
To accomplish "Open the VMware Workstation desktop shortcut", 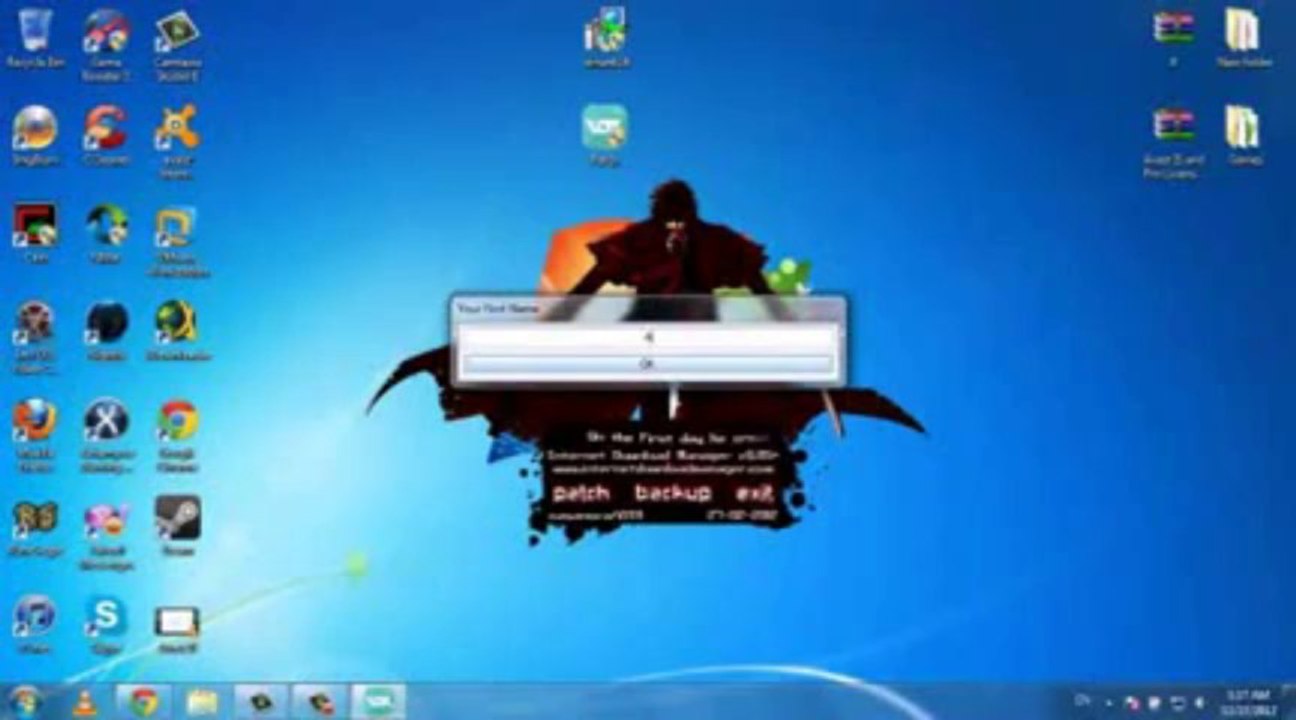I will (177, 240).
